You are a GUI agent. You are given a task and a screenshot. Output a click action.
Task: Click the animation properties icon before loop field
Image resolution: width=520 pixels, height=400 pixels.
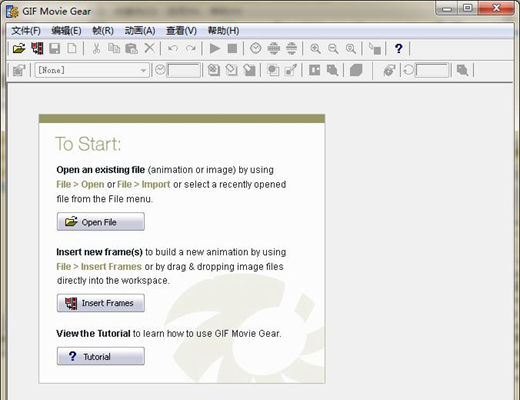pyautogui.click(x=389, y=70)
